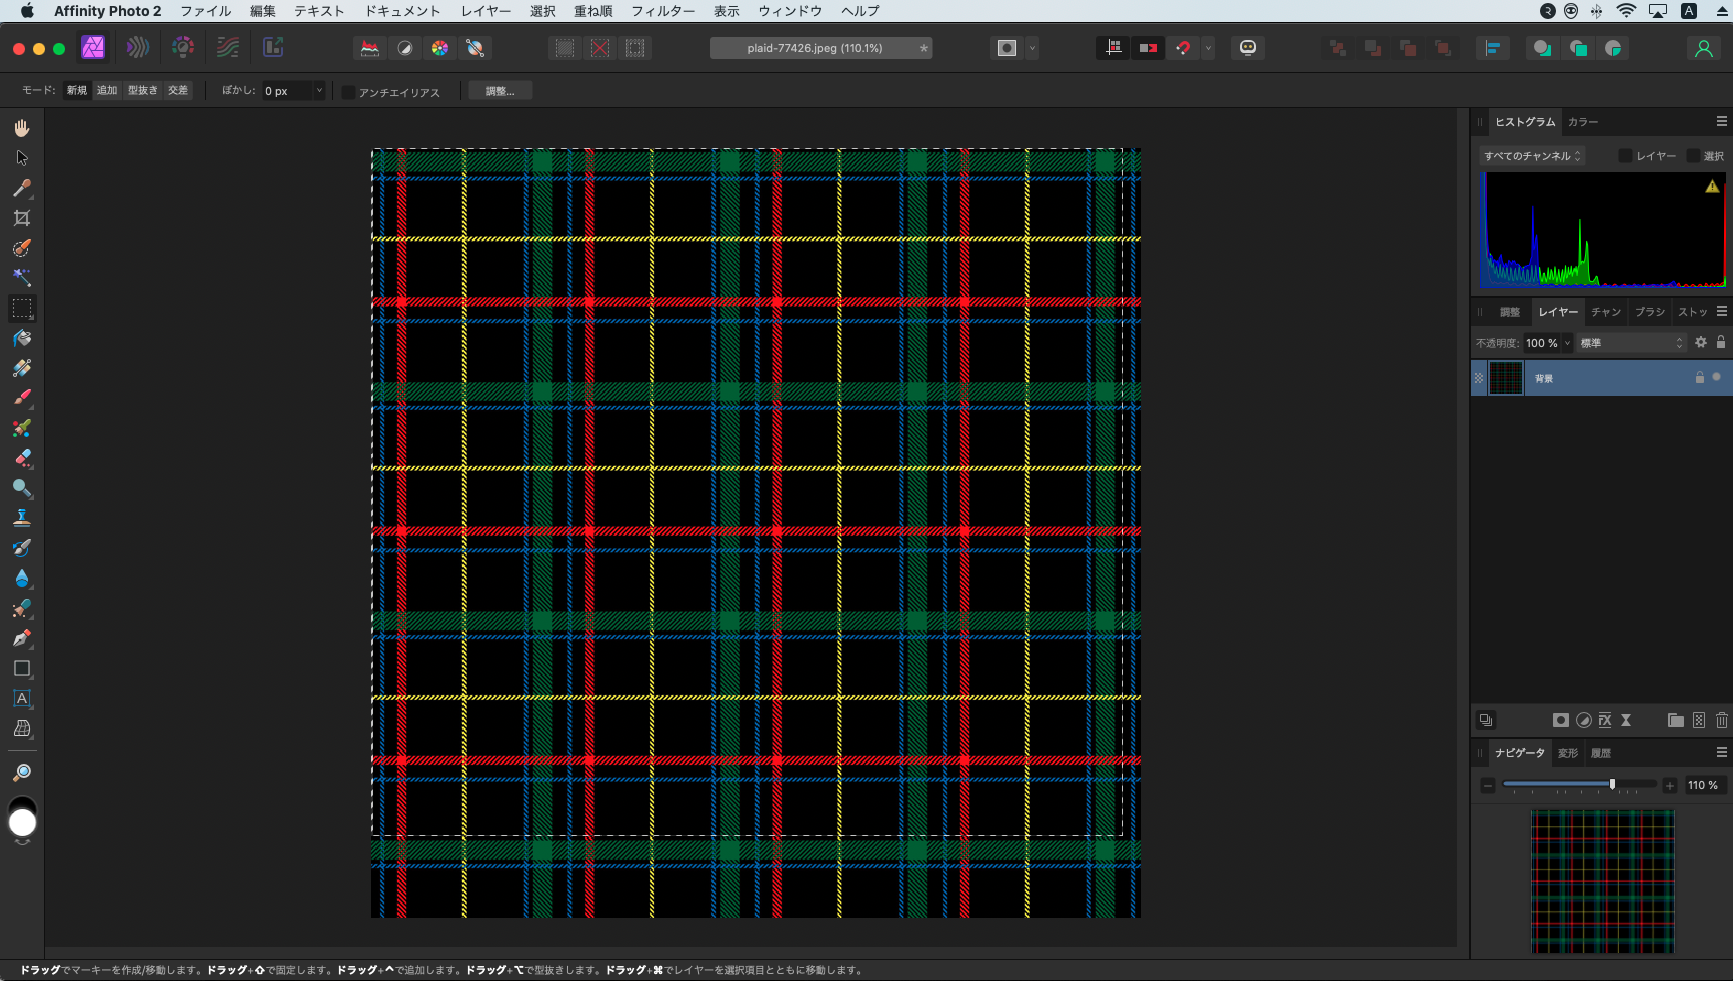Select the Clone stamp tool
This screenshot has width=1733, height=981.
(x=22, y=518)
